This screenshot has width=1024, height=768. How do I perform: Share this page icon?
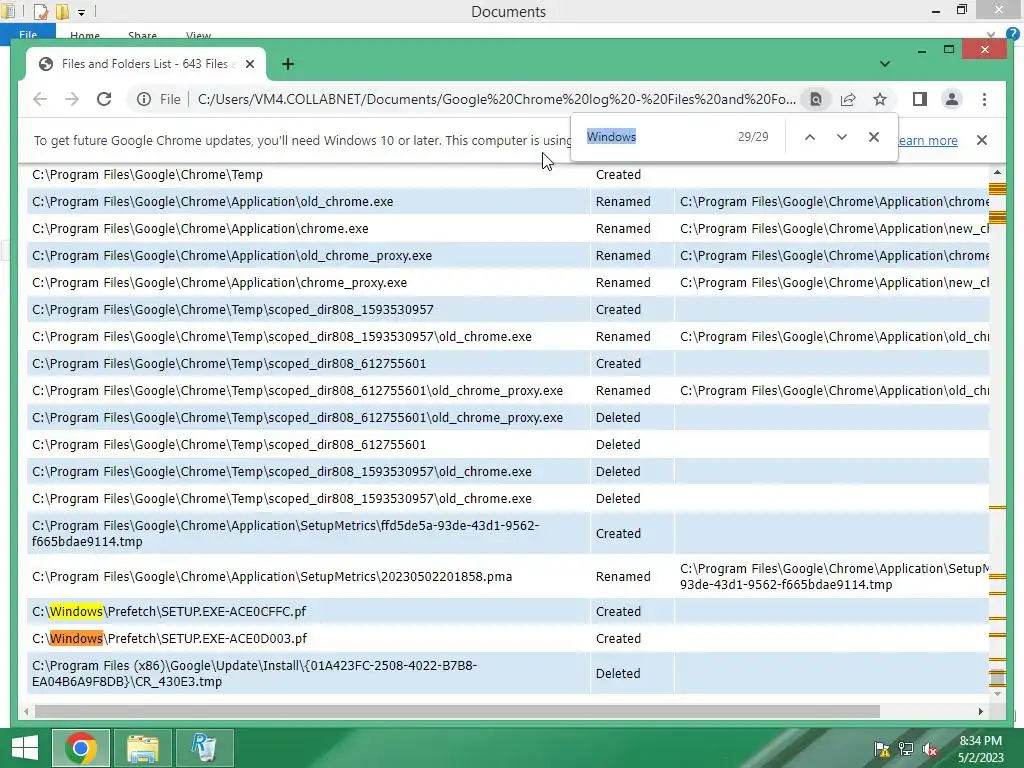click(848, 99)
